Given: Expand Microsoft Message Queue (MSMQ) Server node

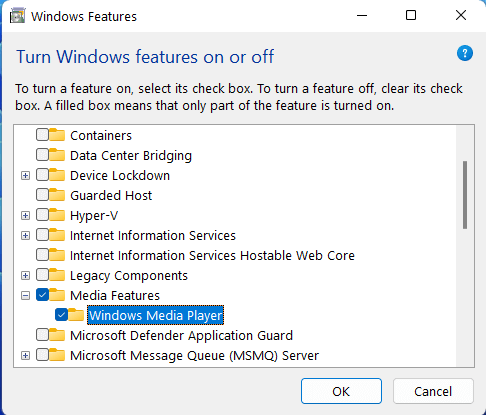Looking at the screenshot, I should 25,356.
